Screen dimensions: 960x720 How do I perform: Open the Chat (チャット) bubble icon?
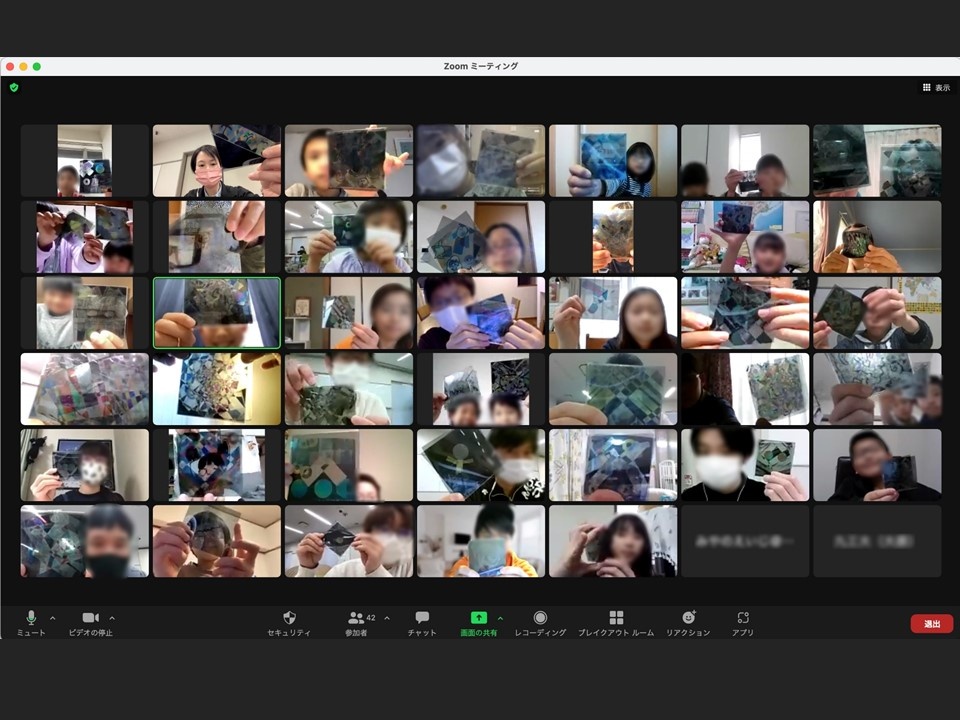click(x=422, y=618)
